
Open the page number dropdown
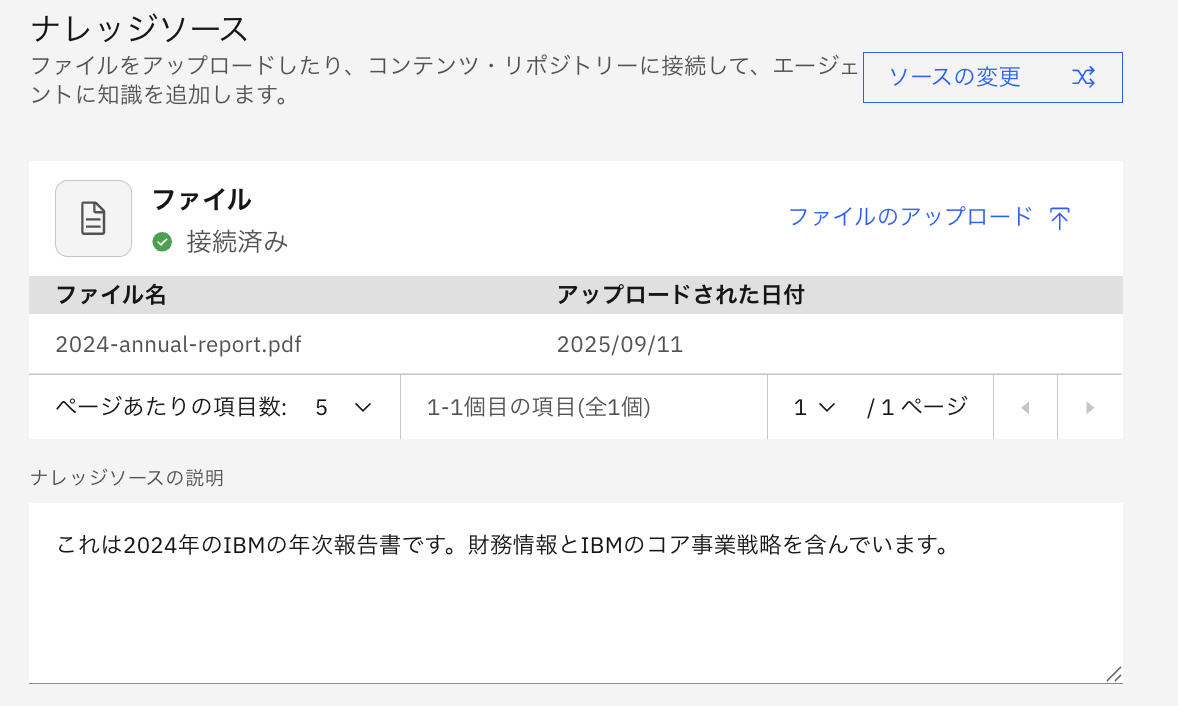814,407
